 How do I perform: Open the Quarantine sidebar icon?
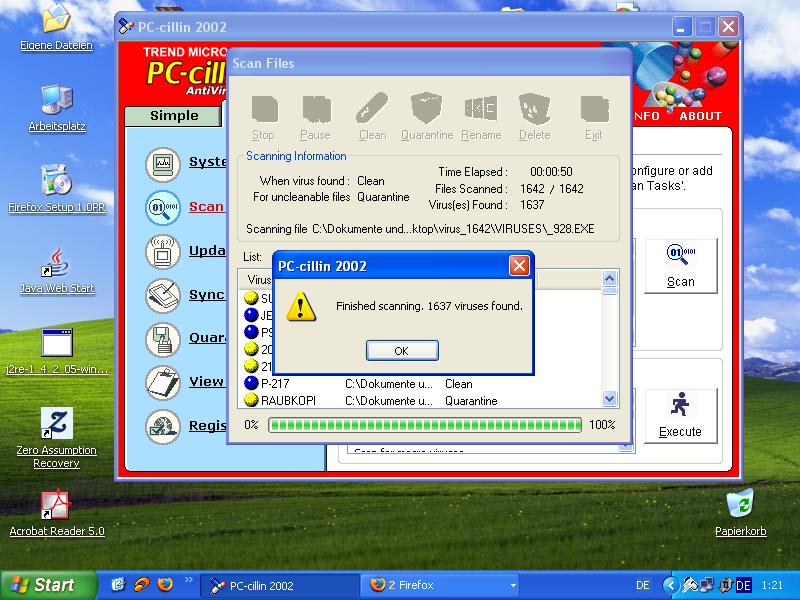[x=163, y=339]
